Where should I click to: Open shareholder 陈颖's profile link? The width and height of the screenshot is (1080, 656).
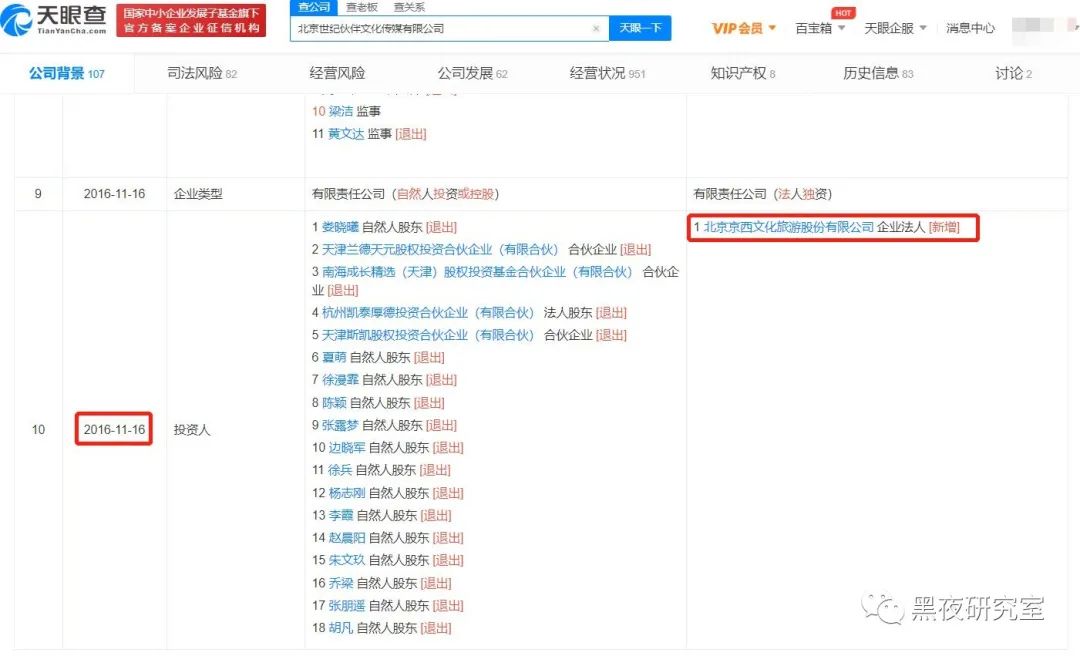(x=334, y=403)
